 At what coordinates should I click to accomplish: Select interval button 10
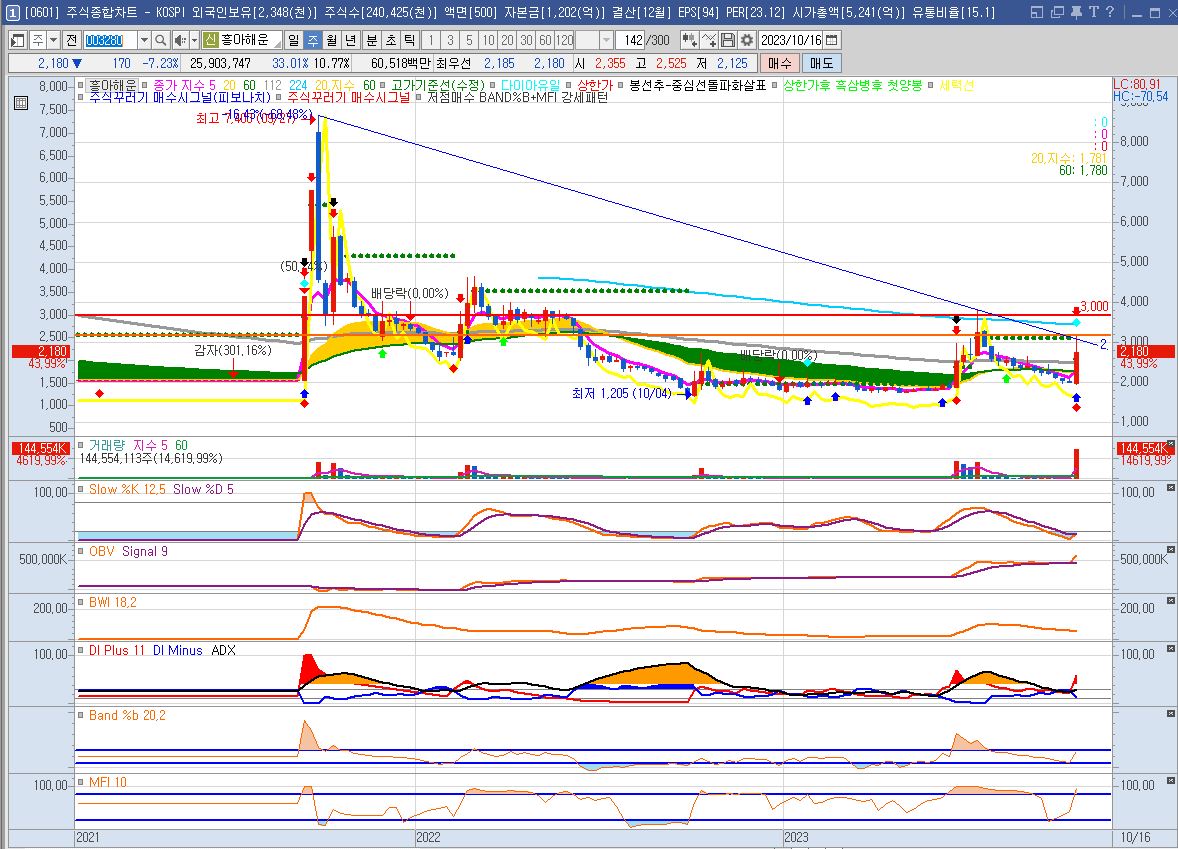(x=488, y=40)
